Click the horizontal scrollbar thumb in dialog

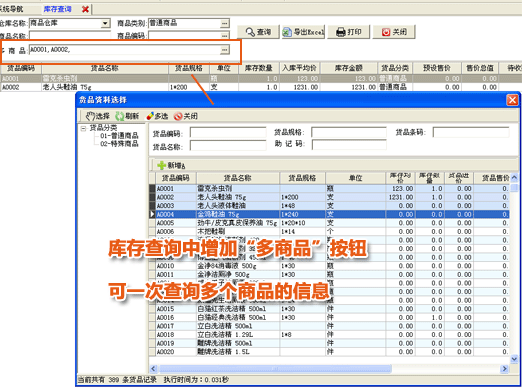point(275,369)
